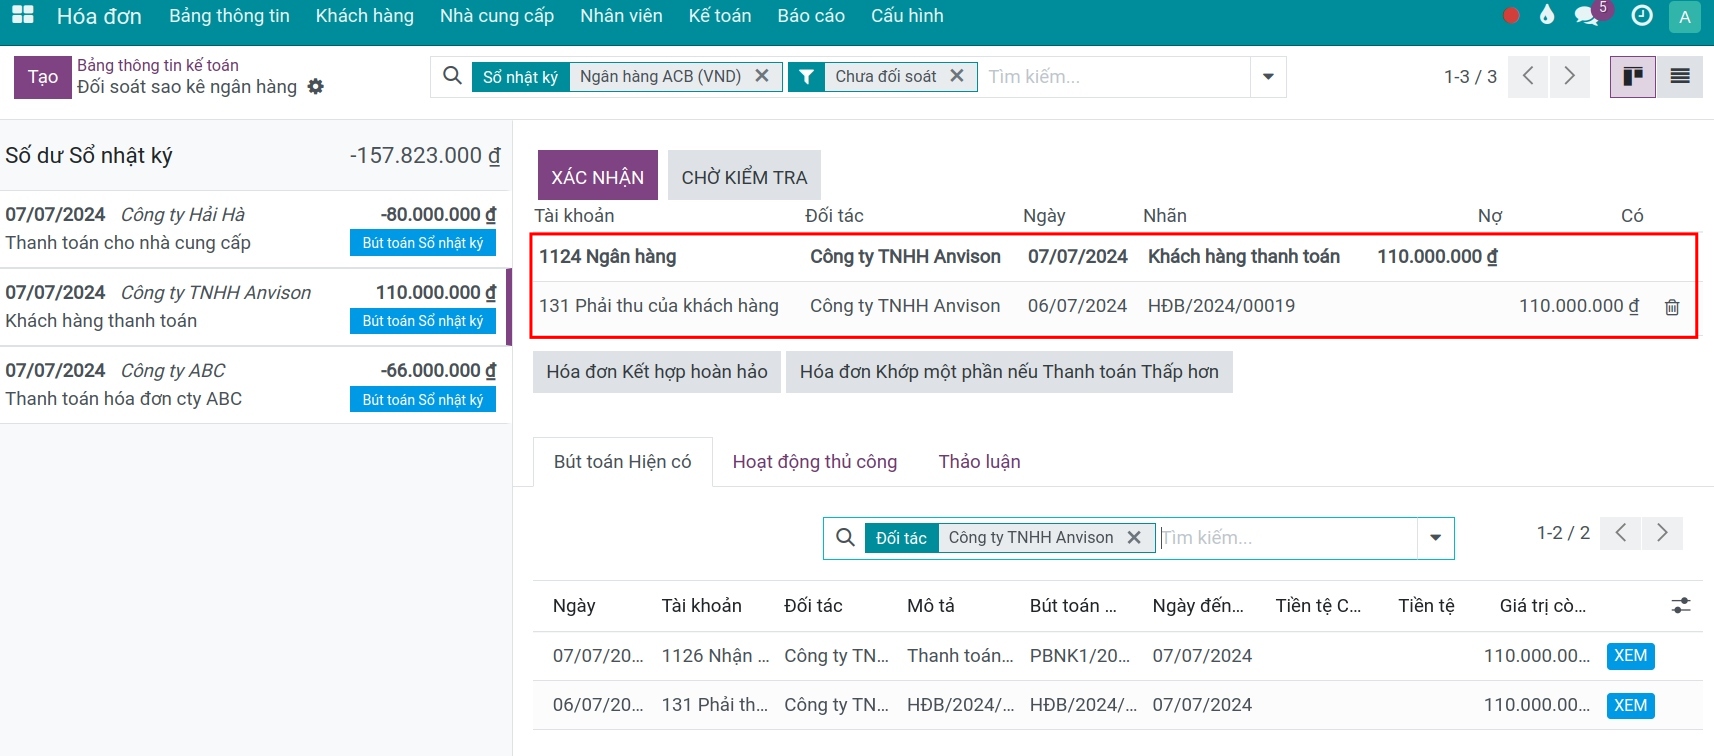Click XEM for 131 Phải th journal item
The image size is (1714, 756).
tap(1631, 705)
